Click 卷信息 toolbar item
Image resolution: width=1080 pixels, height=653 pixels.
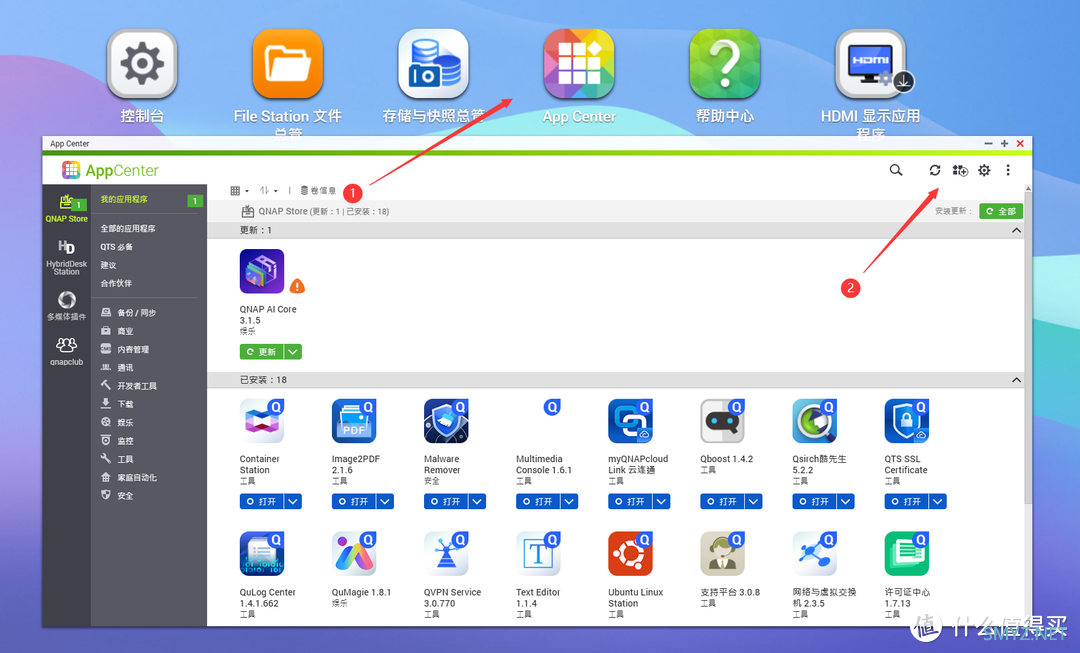[318, 191]
